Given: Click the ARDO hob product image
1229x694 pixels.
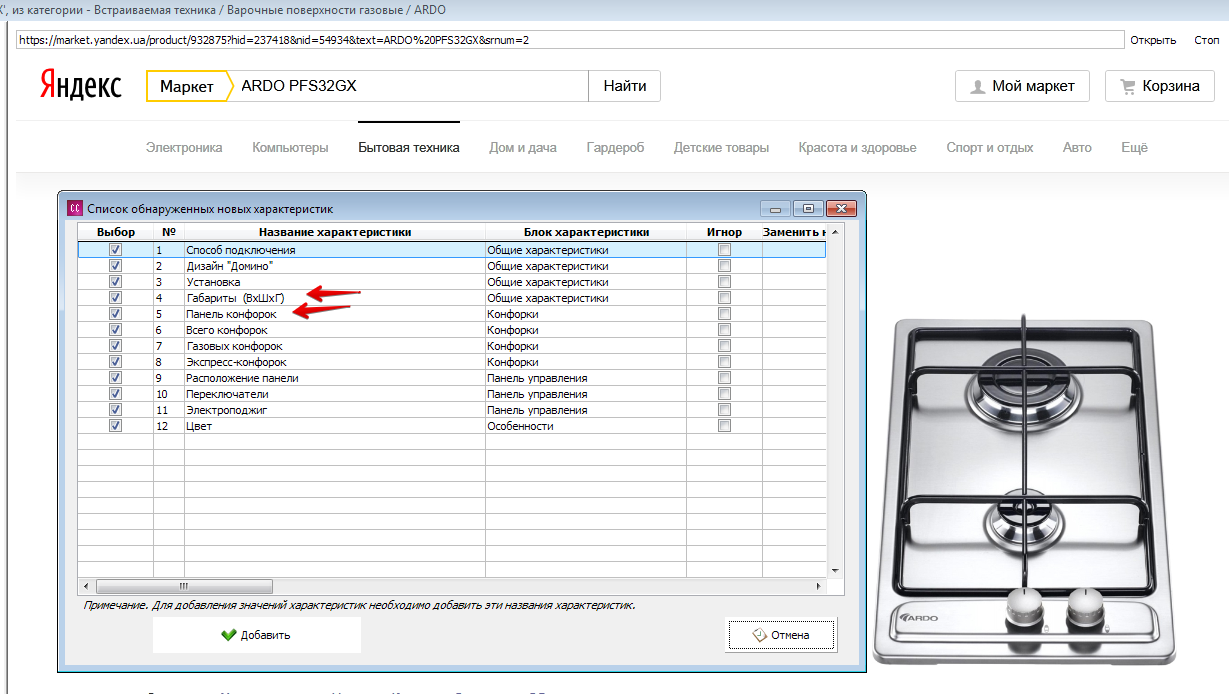Looking at the screenshot, I should click(x=1022, y=489).
